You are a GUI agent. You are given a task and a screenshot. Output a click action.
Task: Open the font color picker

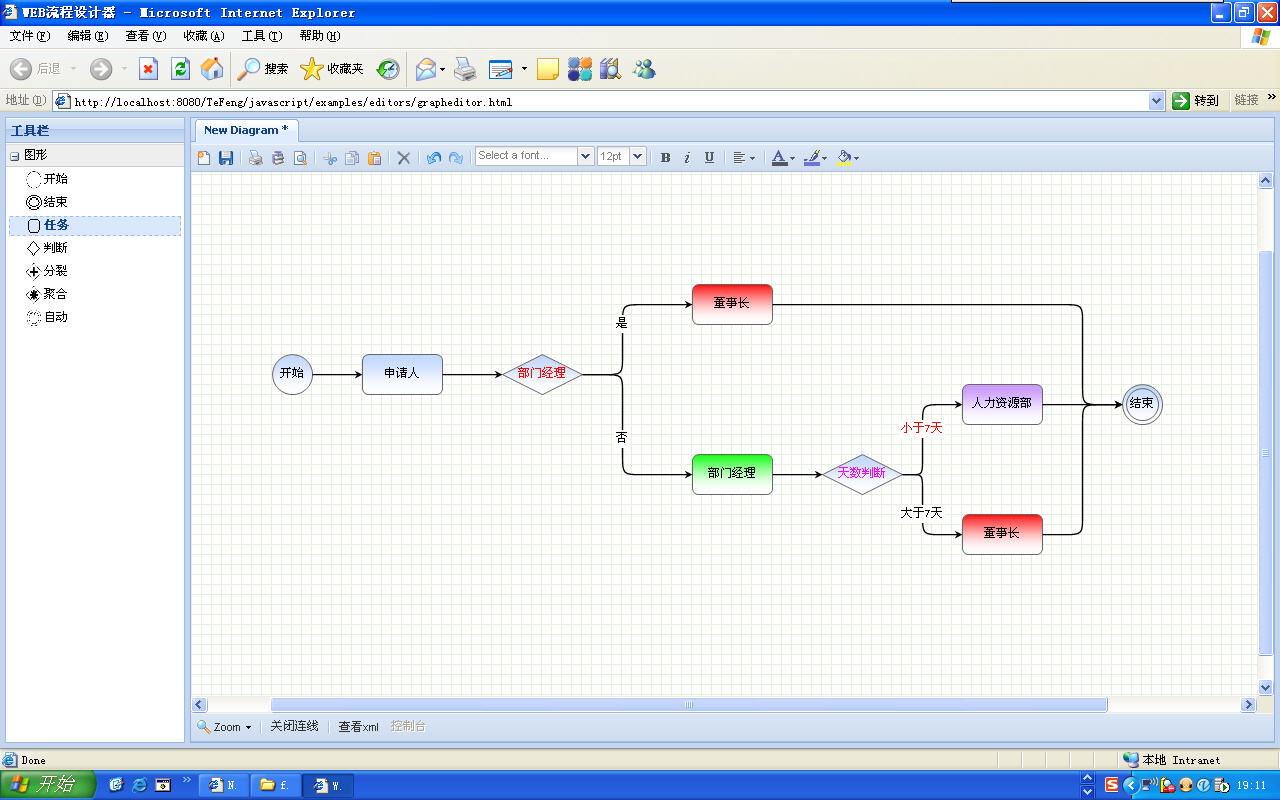[780, 157]
